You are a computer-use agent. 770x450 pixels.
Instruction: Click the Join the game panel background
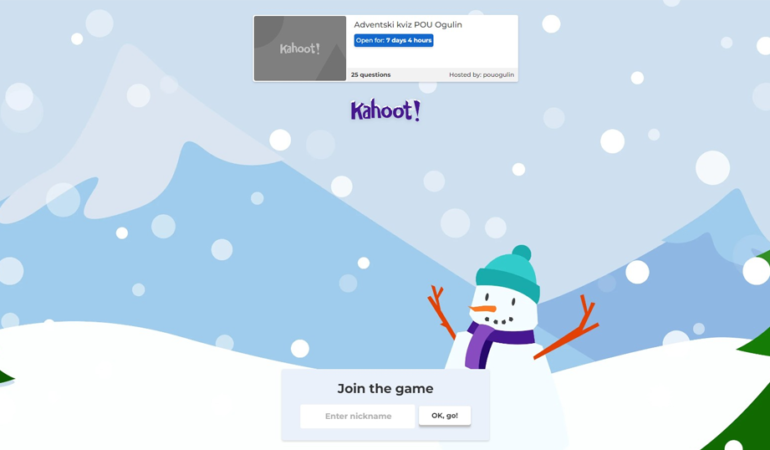click(385, 405)
